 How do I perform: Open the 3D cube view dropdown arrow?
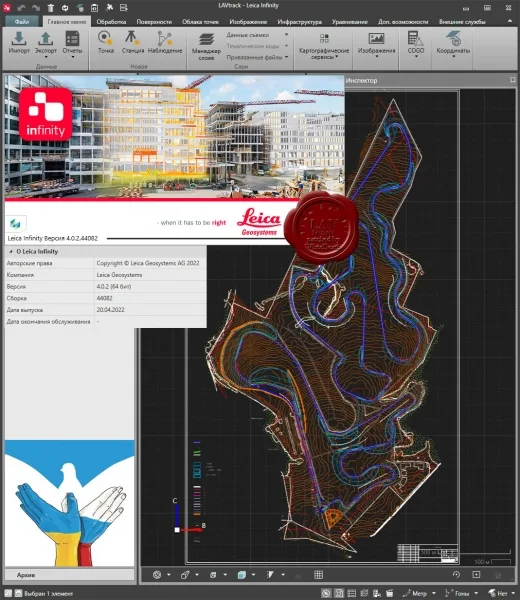coord(253,575)
